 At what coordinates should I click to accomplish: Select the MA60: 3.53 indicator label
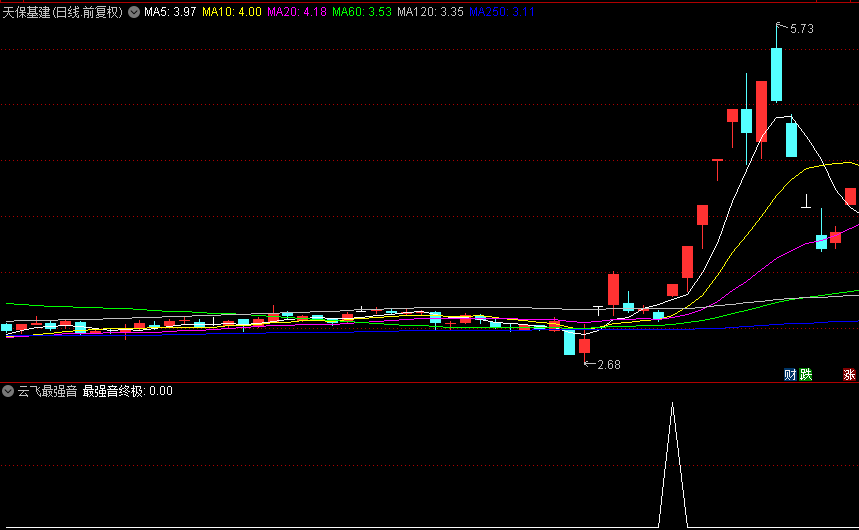[362, 12]
